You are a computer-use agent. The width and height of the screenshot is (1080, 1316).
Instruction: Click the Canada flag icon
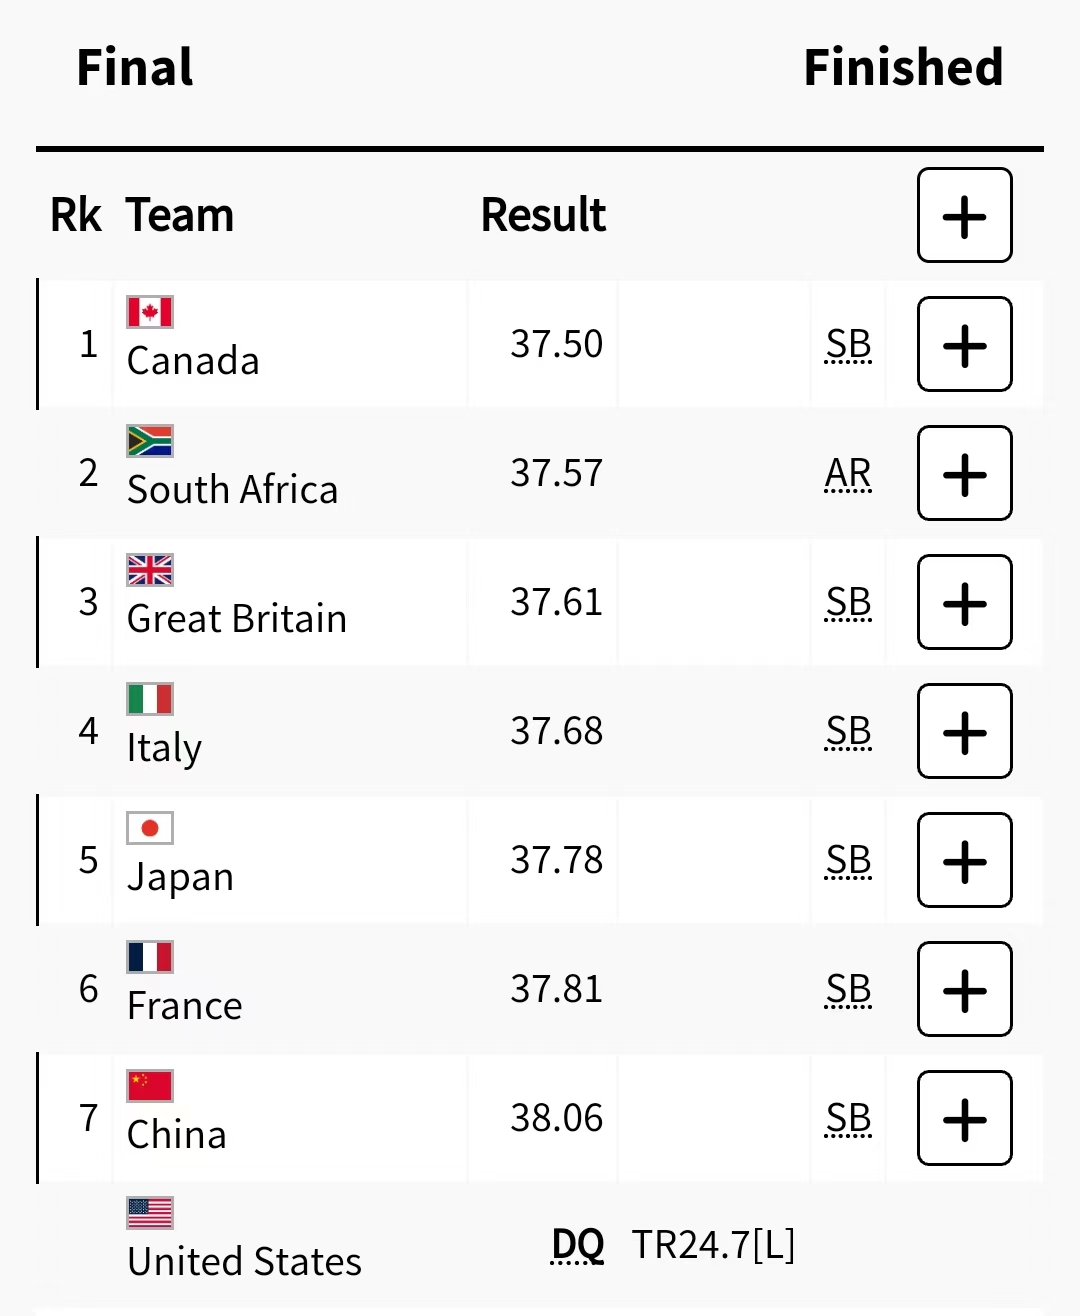point(150,312)
